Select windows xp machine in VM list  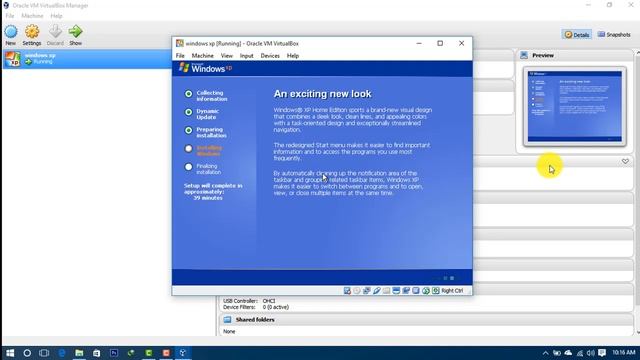point(87,59)
